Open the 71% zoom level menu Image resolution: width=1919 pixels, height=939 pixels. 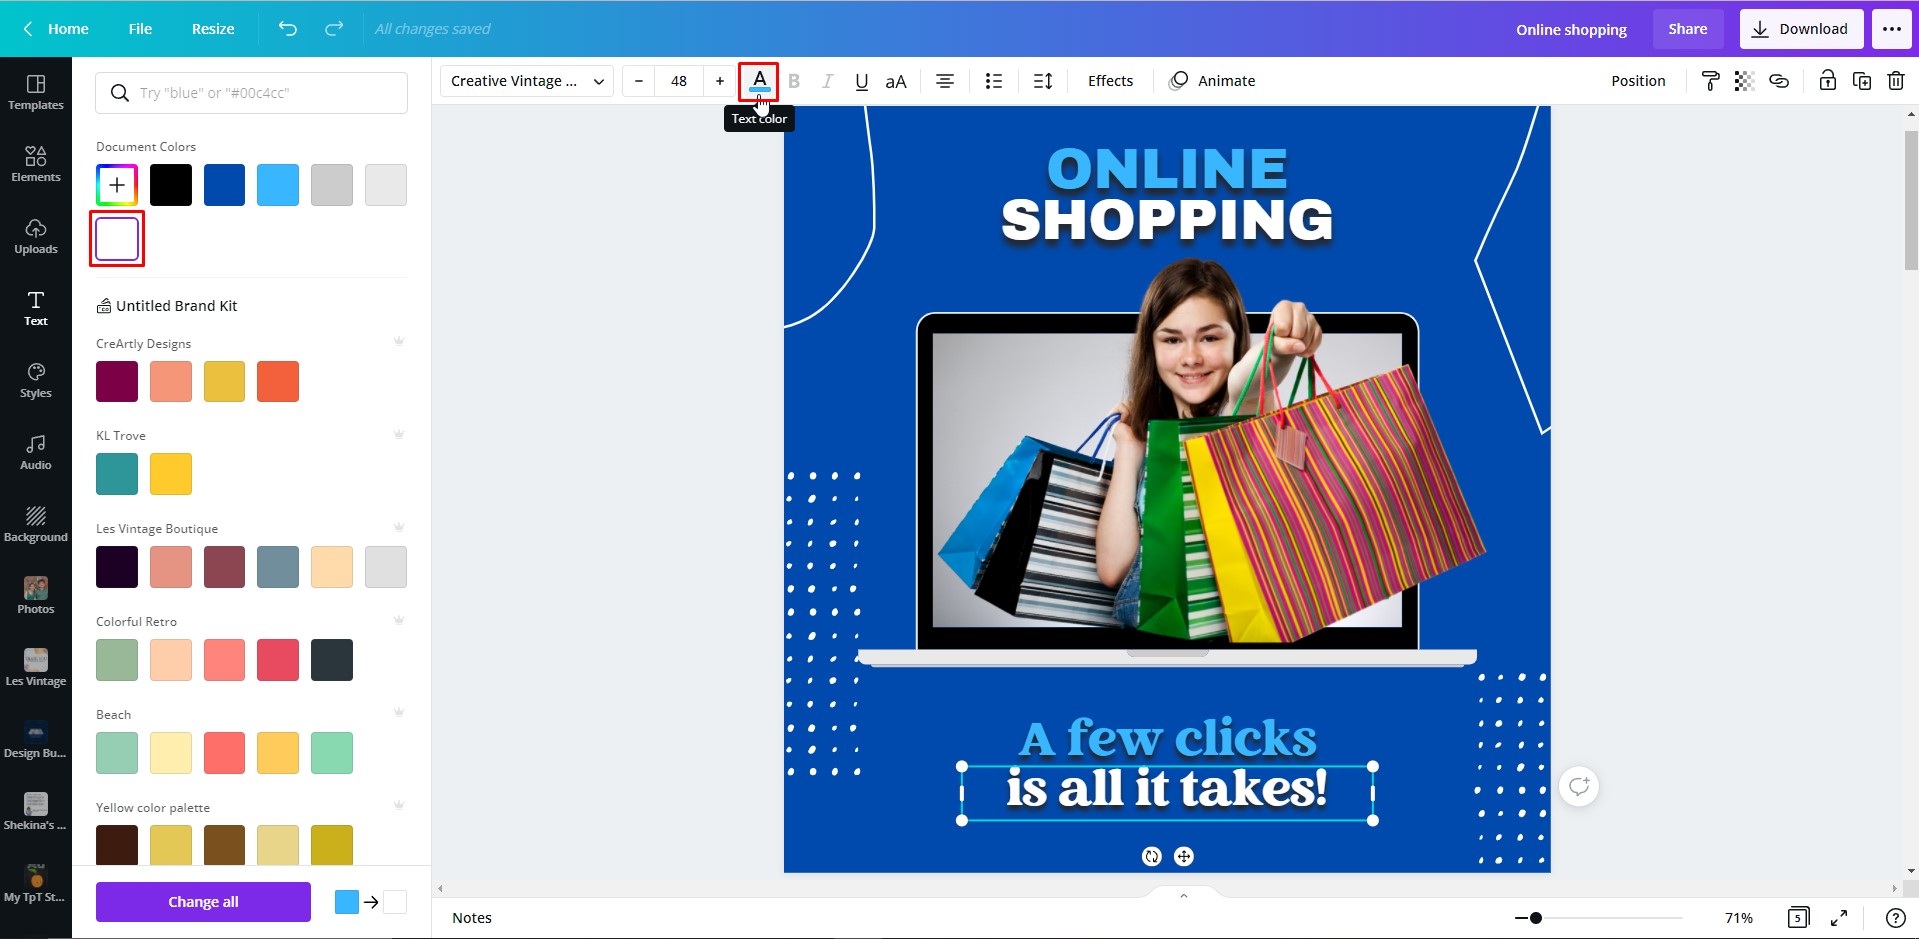tap(1739, 918)
